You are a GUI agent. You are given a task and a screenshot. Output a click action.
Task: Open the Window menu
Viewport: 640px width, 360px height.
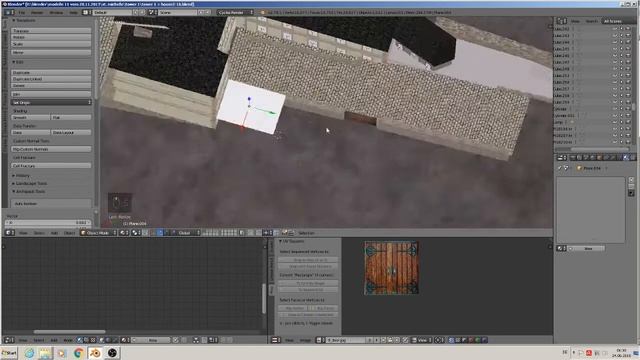pyautogui.click(x=56, y=13)
